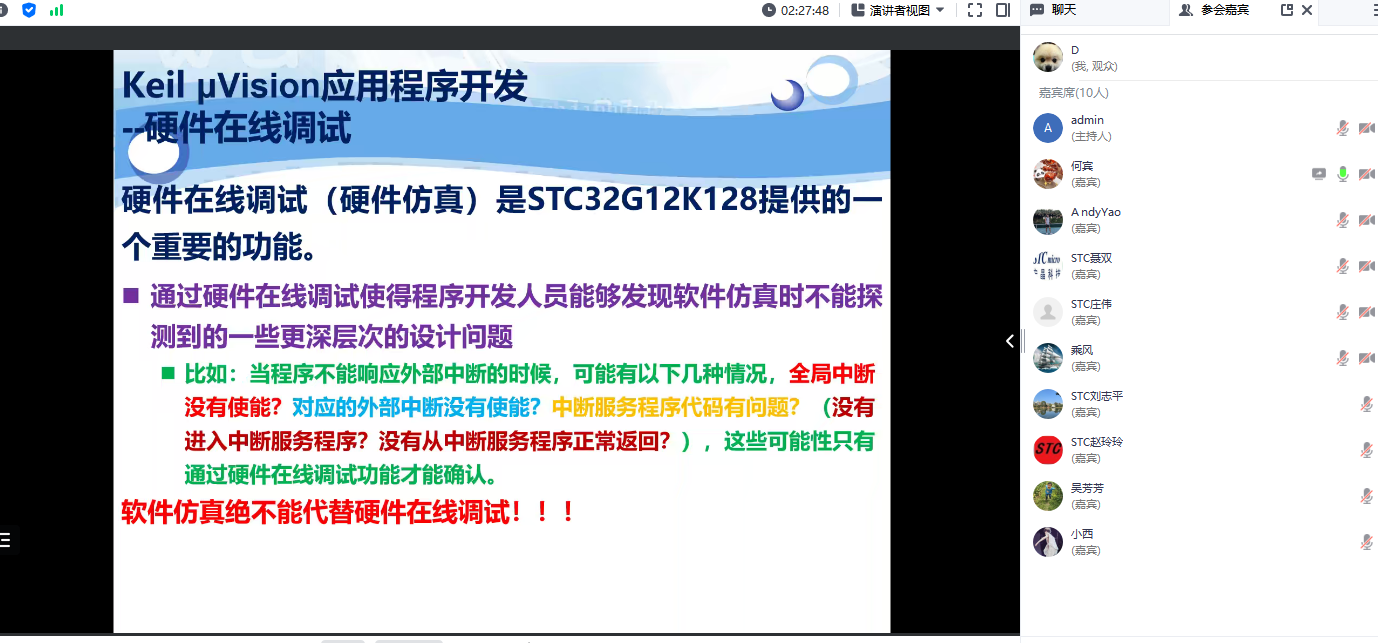Open the 演讲者视图 view dropdown
Image resolution: width=1378 pixels, height=643 pixels.
click(898, 10)
